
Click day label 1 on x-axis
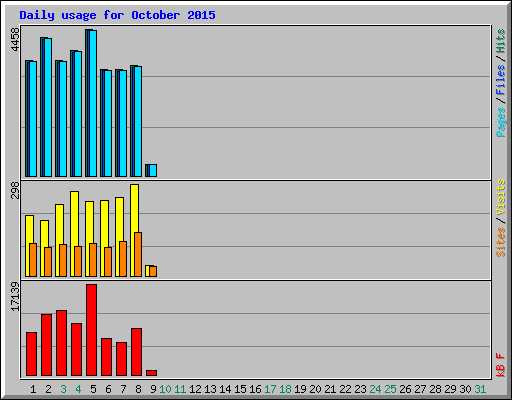[x=33, y=389]
